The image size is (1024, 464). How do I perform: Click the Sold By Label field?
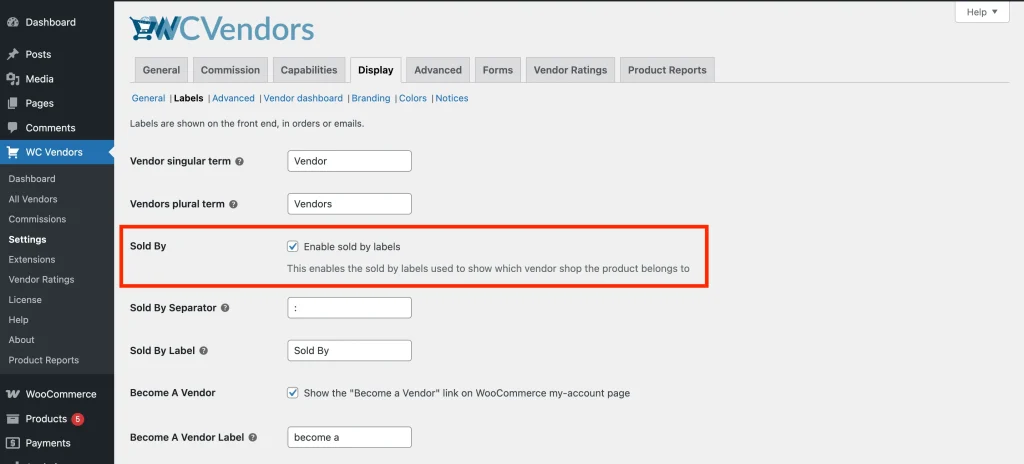point(349,350)
